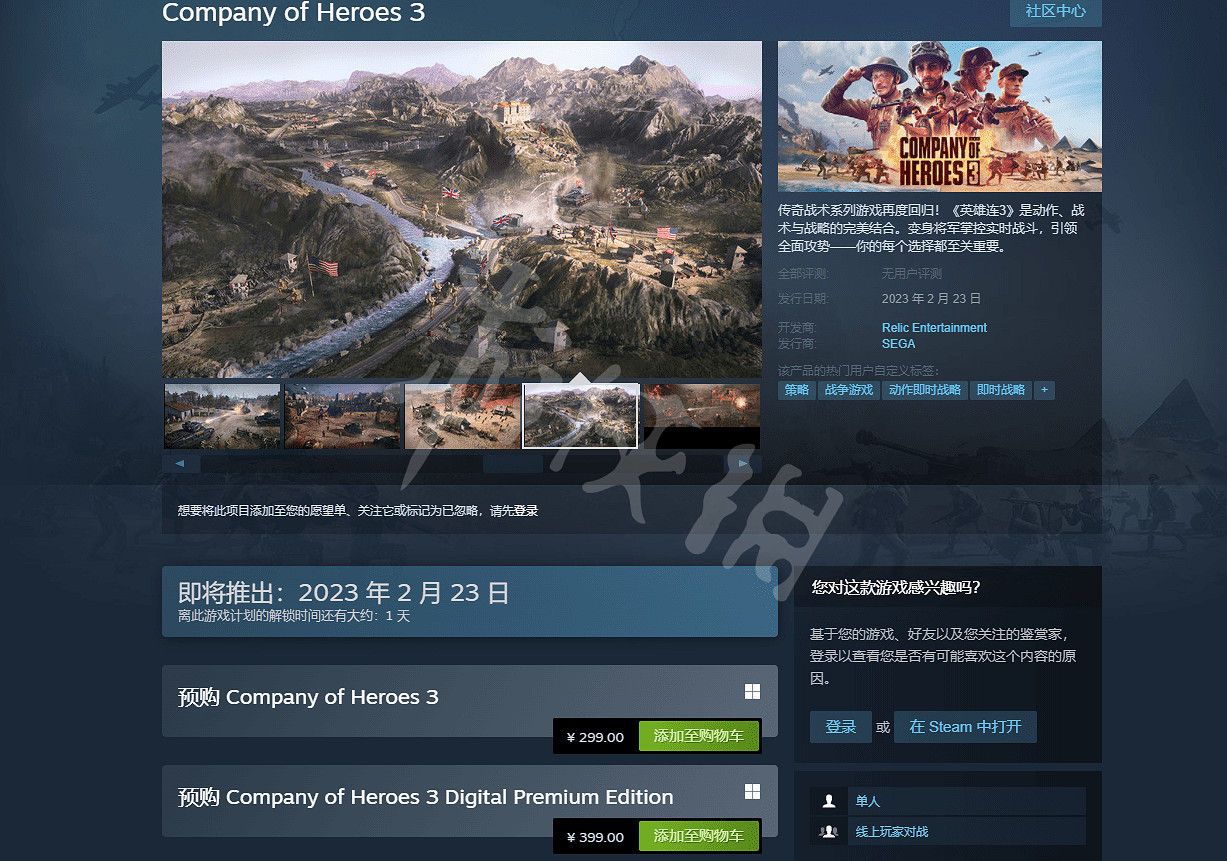Click the single-player person icon
This screenshot has width=1227, height=861.
pos(828,801)
